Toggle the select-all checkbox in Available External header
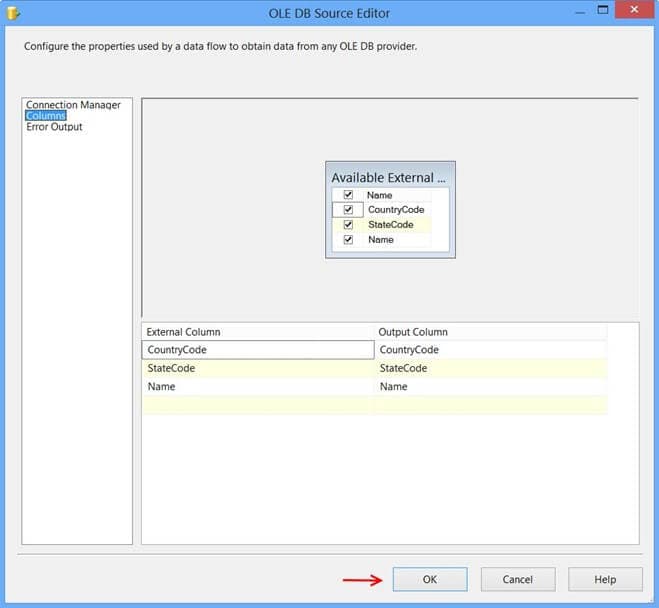Image resolution: width=659 pixels, height=608 pixels. [x=348, y=195]
